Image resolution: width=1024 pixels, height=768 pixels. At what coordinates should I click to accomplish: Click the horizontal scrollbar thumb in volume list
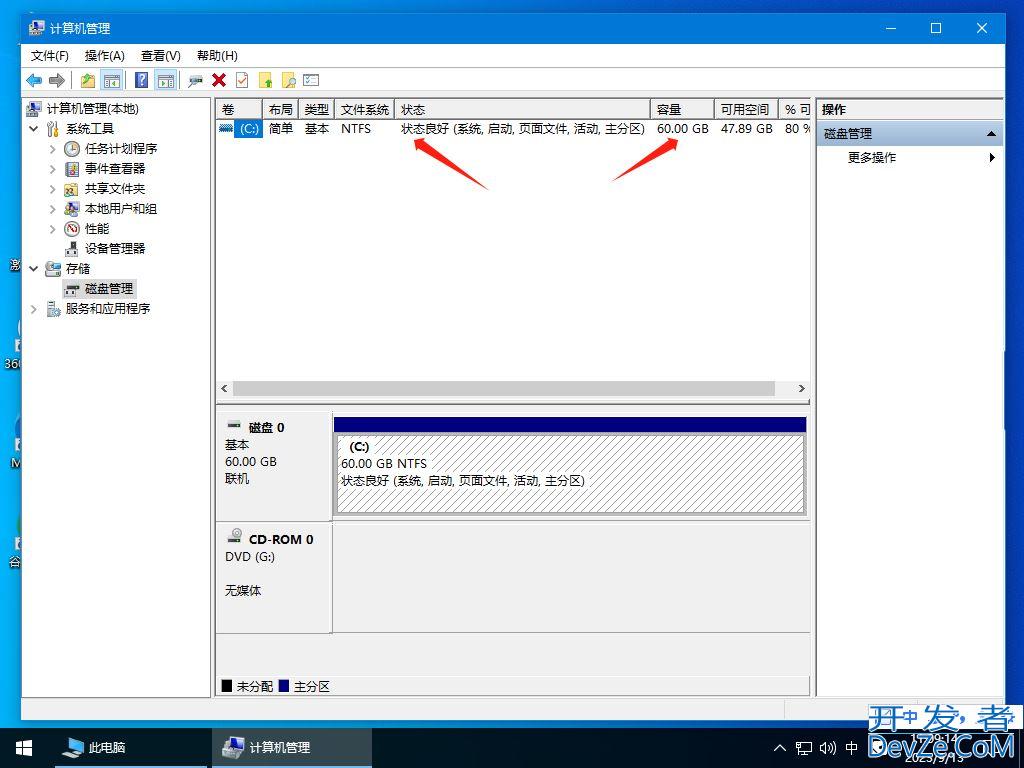click(504, 389)
